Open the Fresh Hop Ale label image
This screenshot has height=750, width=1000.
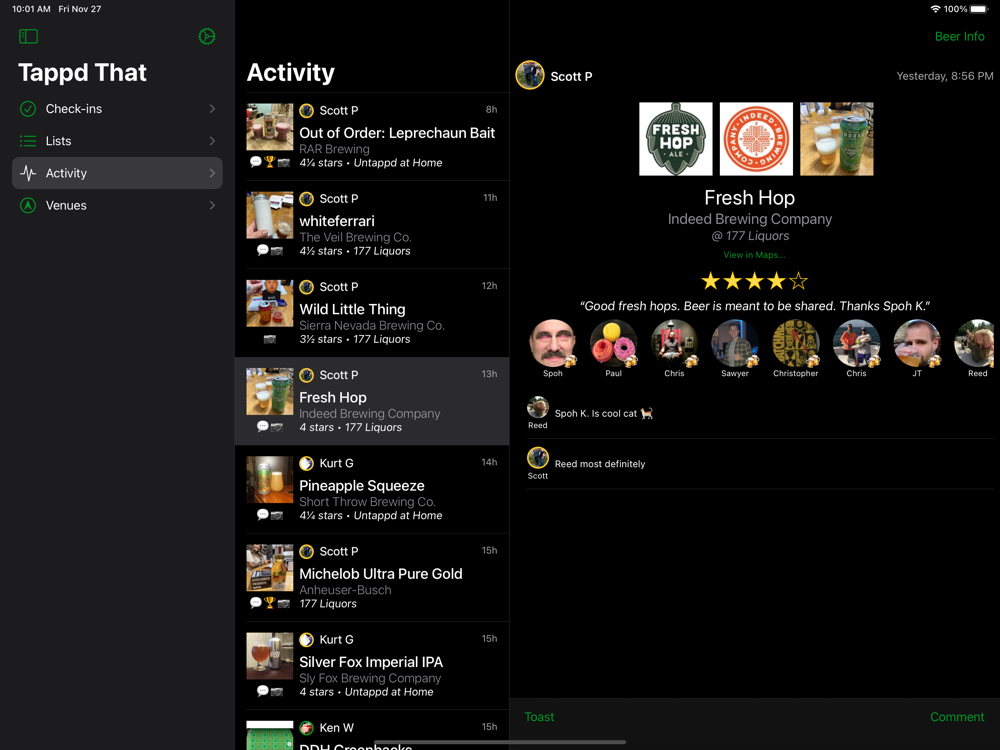[675, 139]
